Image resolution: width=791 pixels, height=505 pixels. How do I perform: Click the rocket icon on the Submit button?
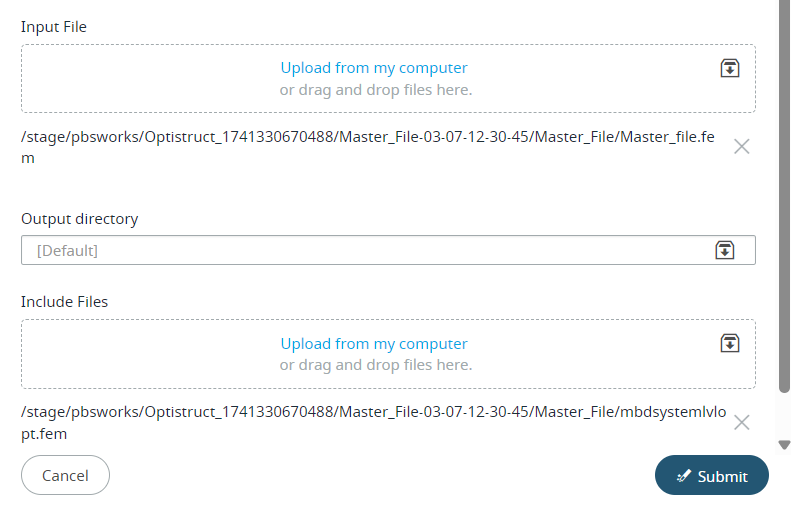[x=684, y=476]
